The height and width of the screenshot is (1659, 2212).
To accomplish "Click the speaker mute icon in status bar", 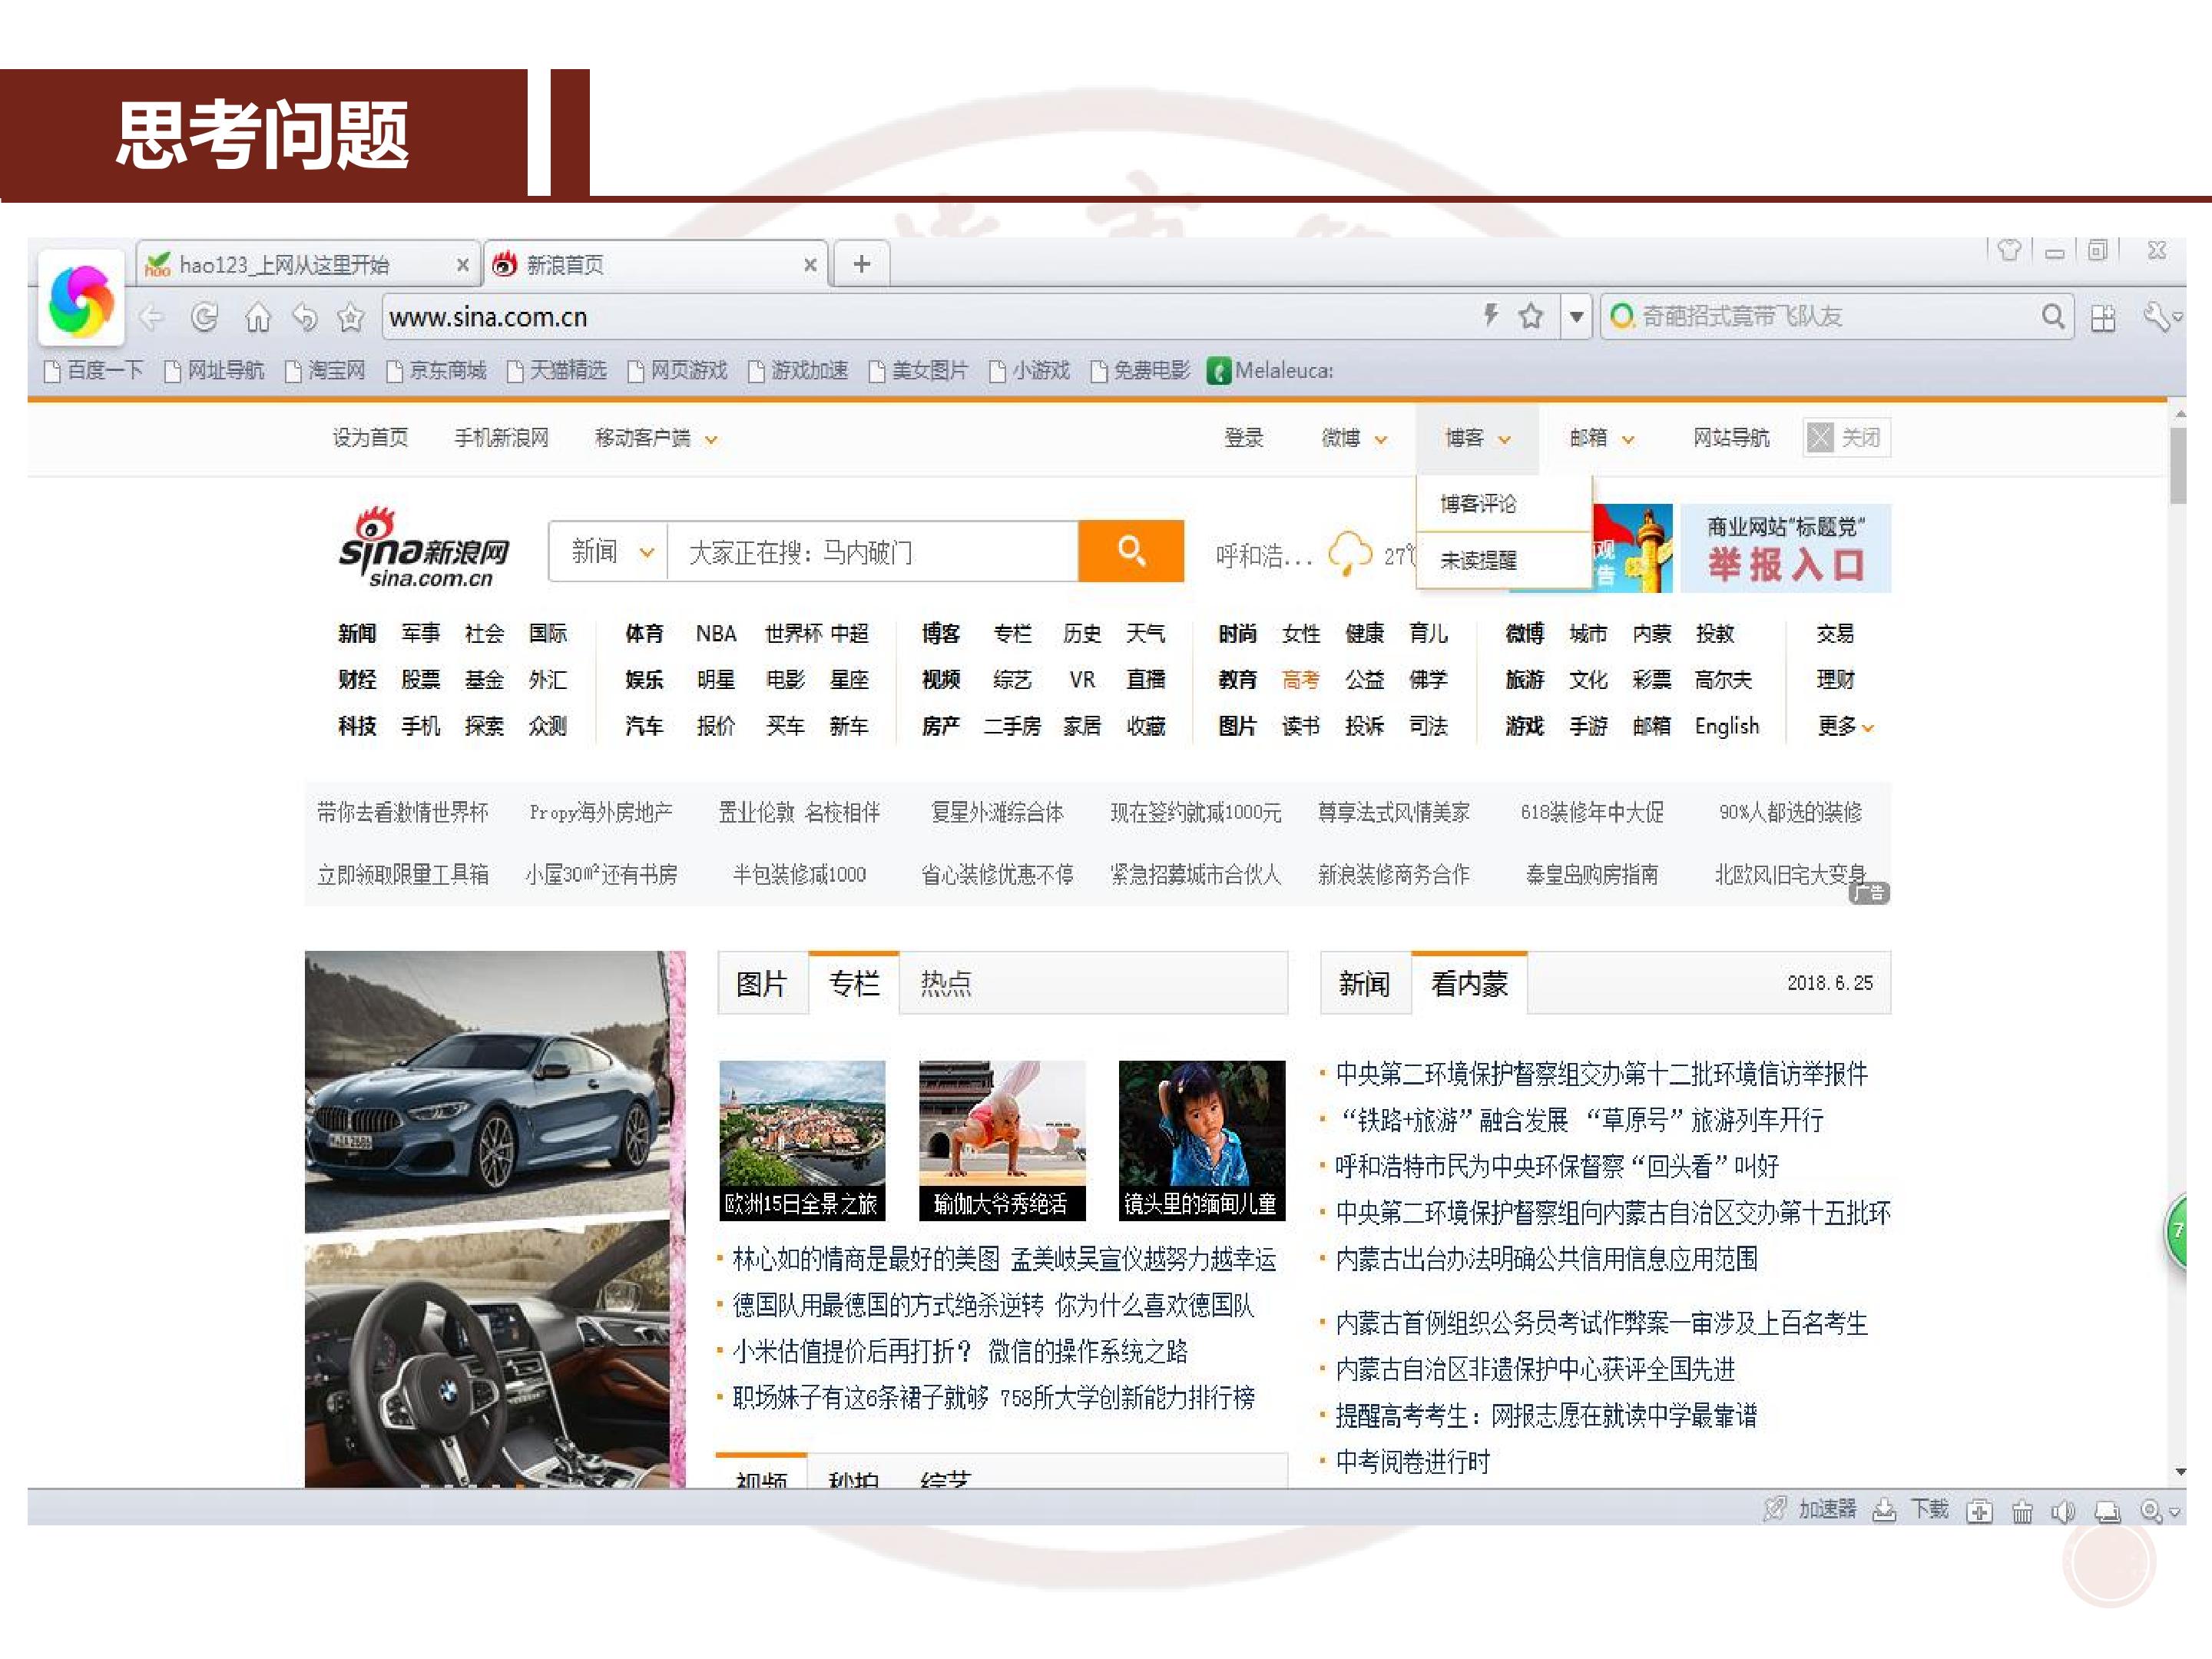I will click(x=2062, y=1511).
